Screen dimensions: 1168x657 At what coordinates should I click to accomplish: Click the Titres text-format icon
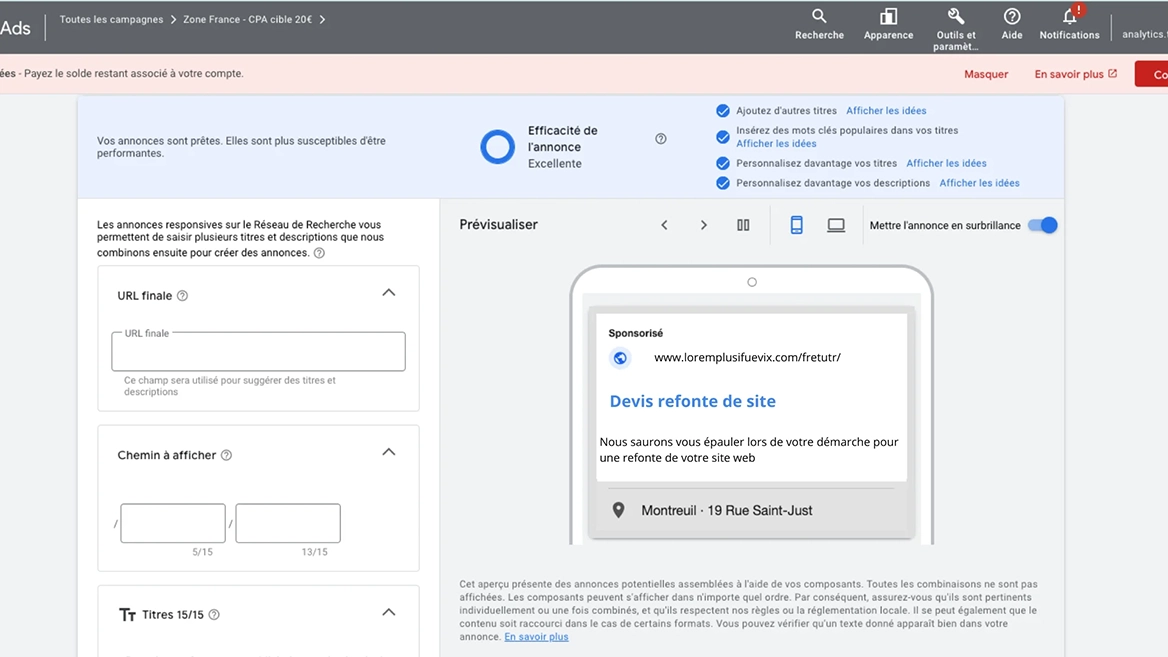(x=127, y=615)
